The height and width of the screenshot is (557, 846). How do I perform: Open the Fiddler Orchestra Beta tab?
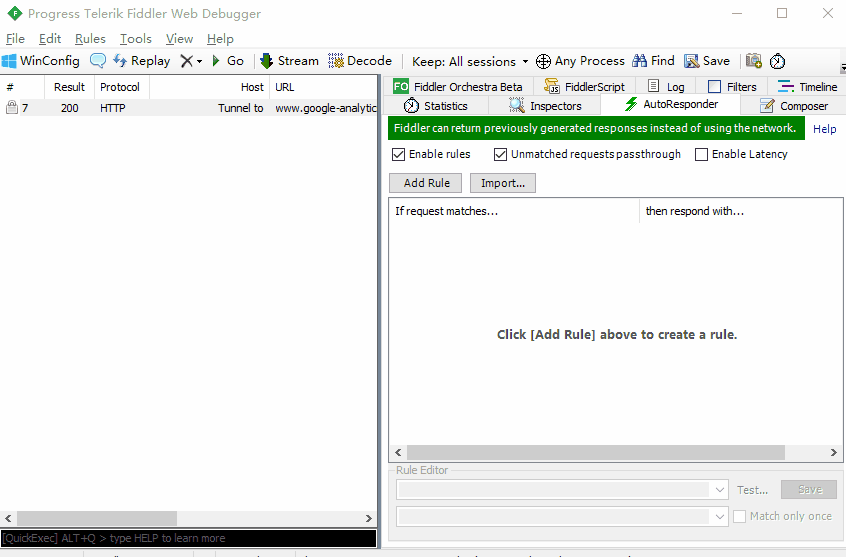[458, 86]
